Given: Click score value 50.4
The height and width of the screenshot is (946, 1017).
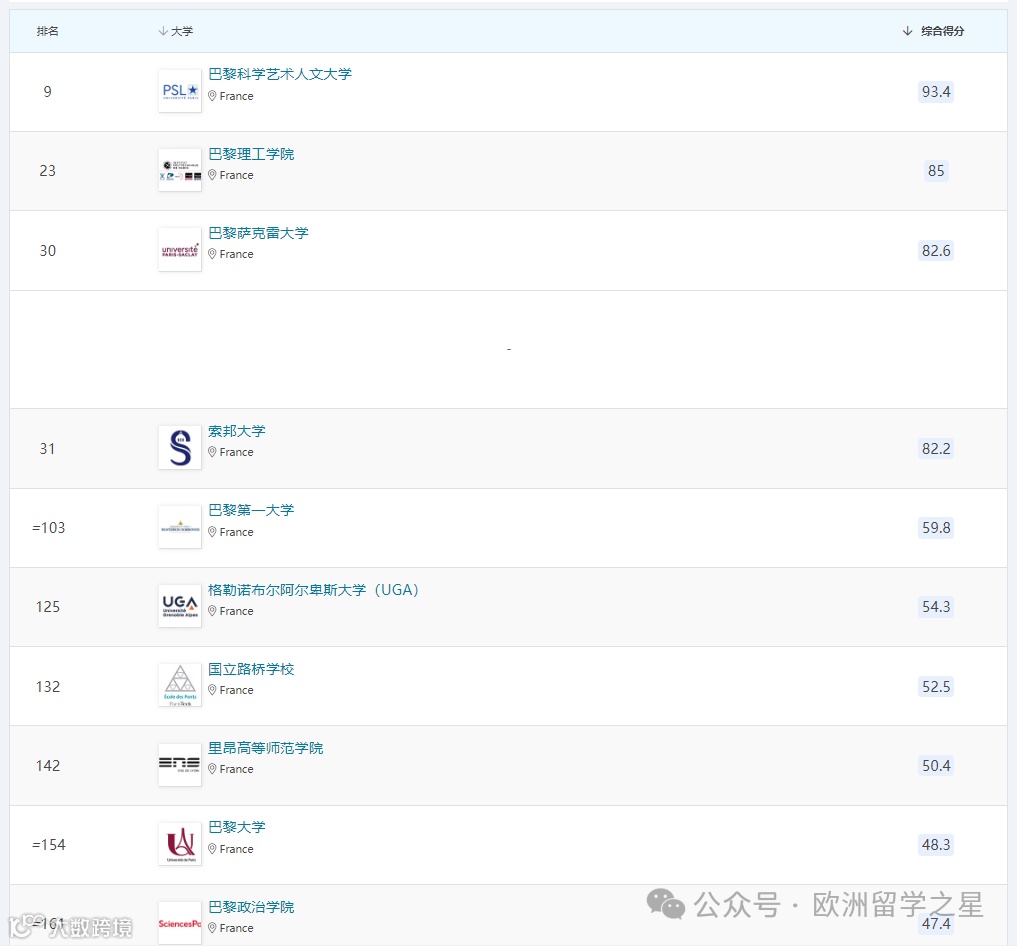Looking at the screenshot, I should coord(936,766).
